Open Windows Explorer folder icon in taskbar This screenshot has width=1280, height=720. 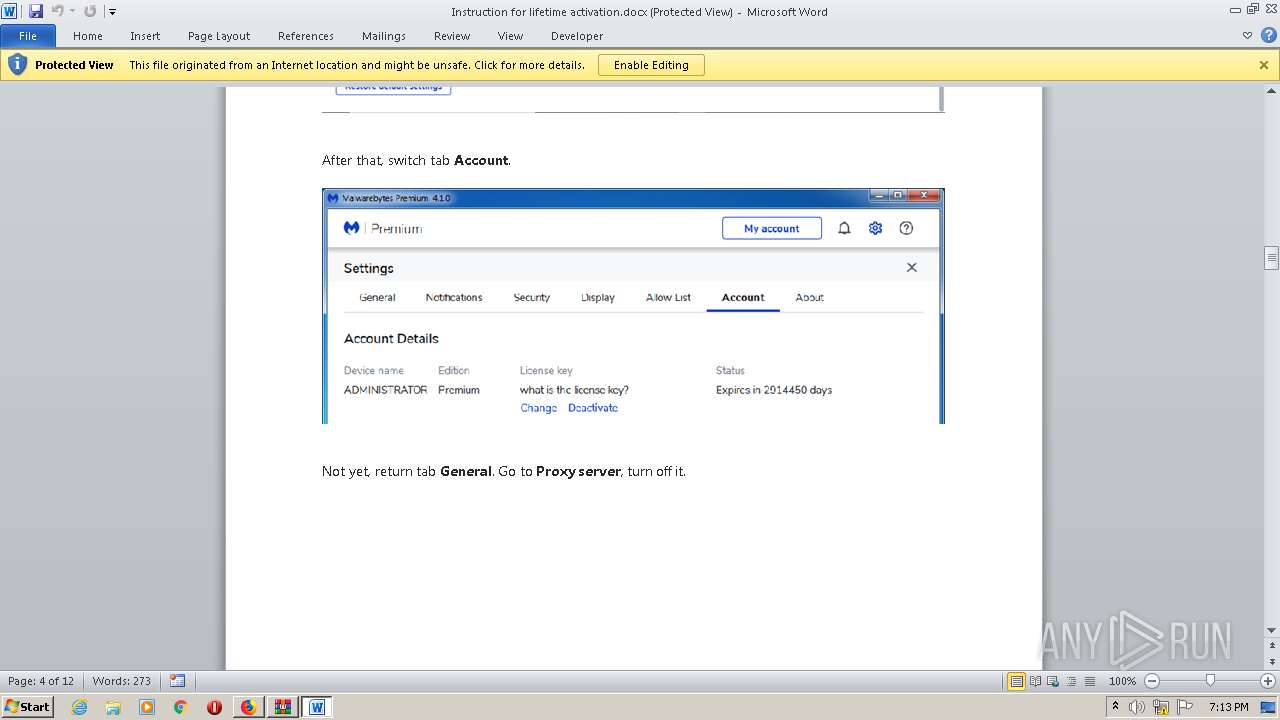coord(113,707)
